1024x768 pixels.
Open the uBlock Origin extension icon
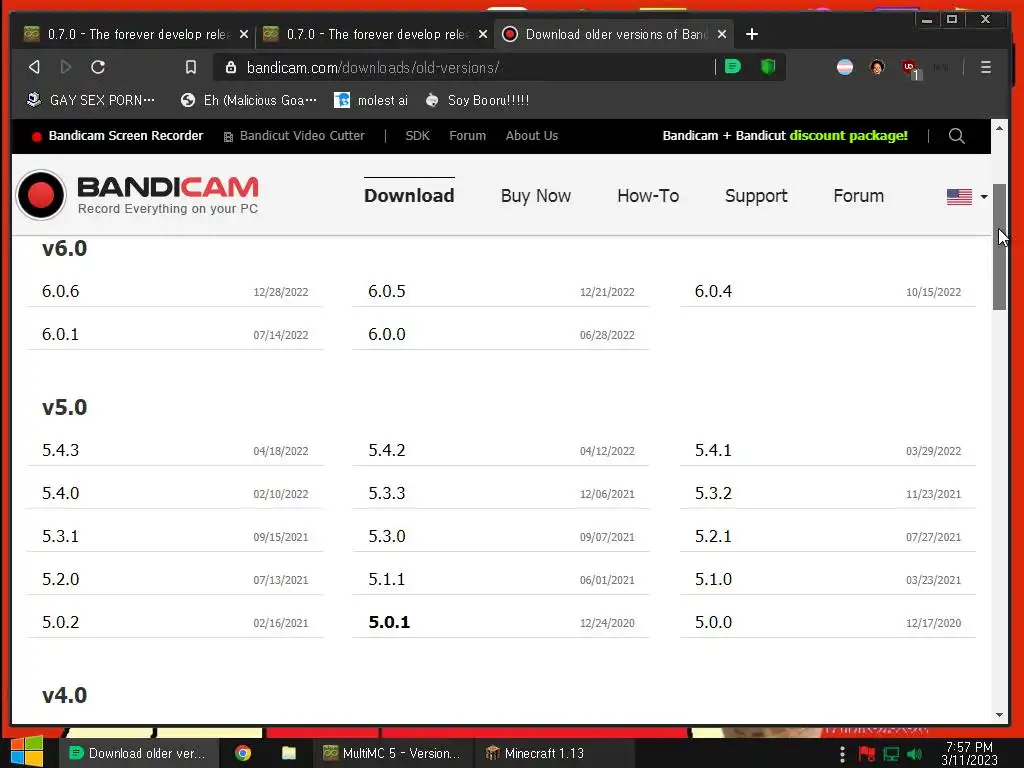point(910,68)
